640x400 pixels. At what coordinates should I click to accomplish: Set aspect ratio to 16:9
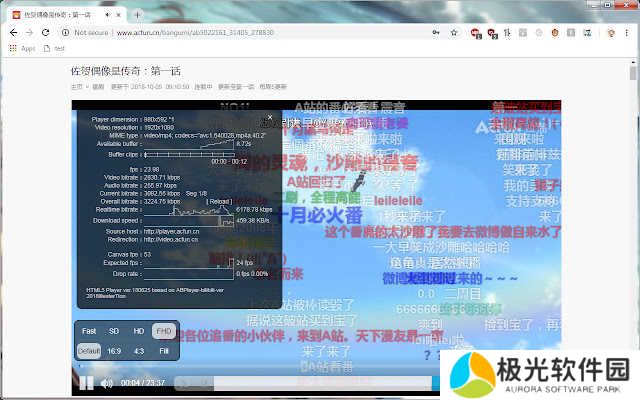(x=115, y=351)
